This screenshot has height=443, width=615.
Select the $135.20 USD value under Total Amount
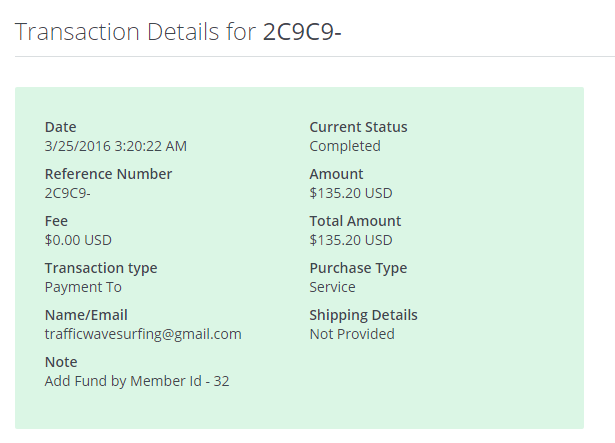[x=351, y=240]
